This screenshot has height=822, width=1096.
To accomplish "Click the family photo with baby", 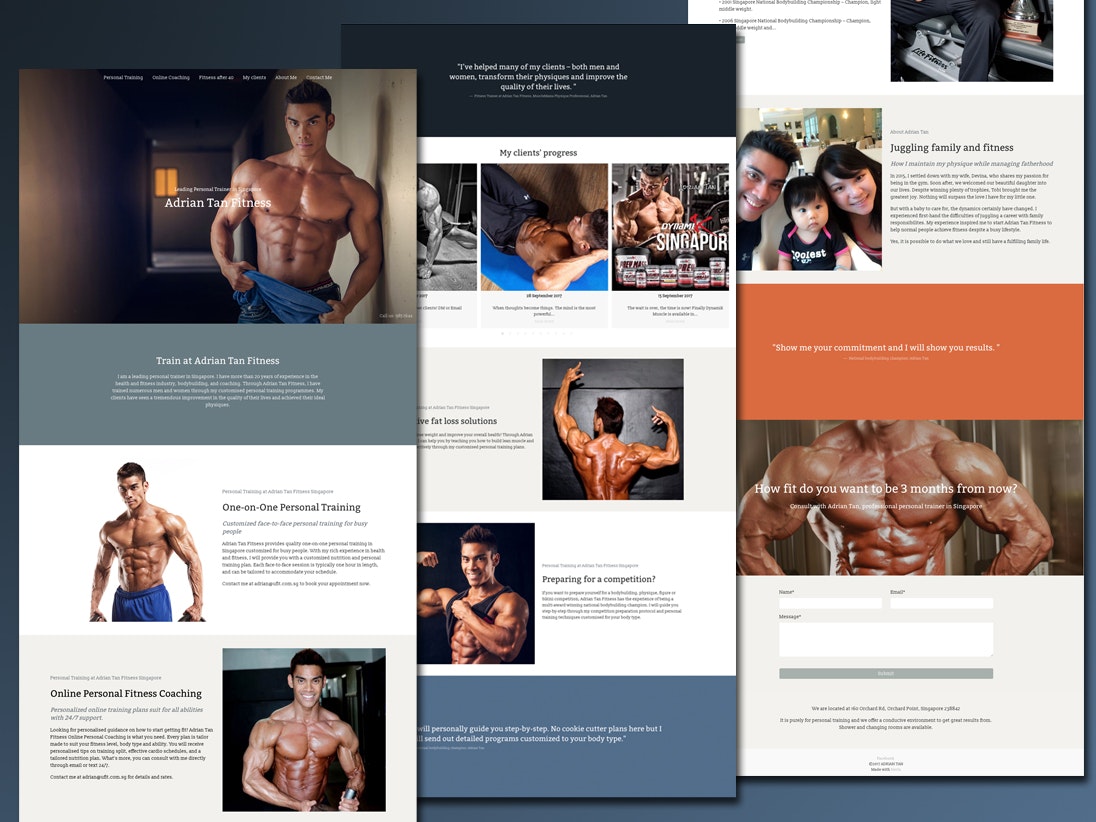I will tap(809, 189).
